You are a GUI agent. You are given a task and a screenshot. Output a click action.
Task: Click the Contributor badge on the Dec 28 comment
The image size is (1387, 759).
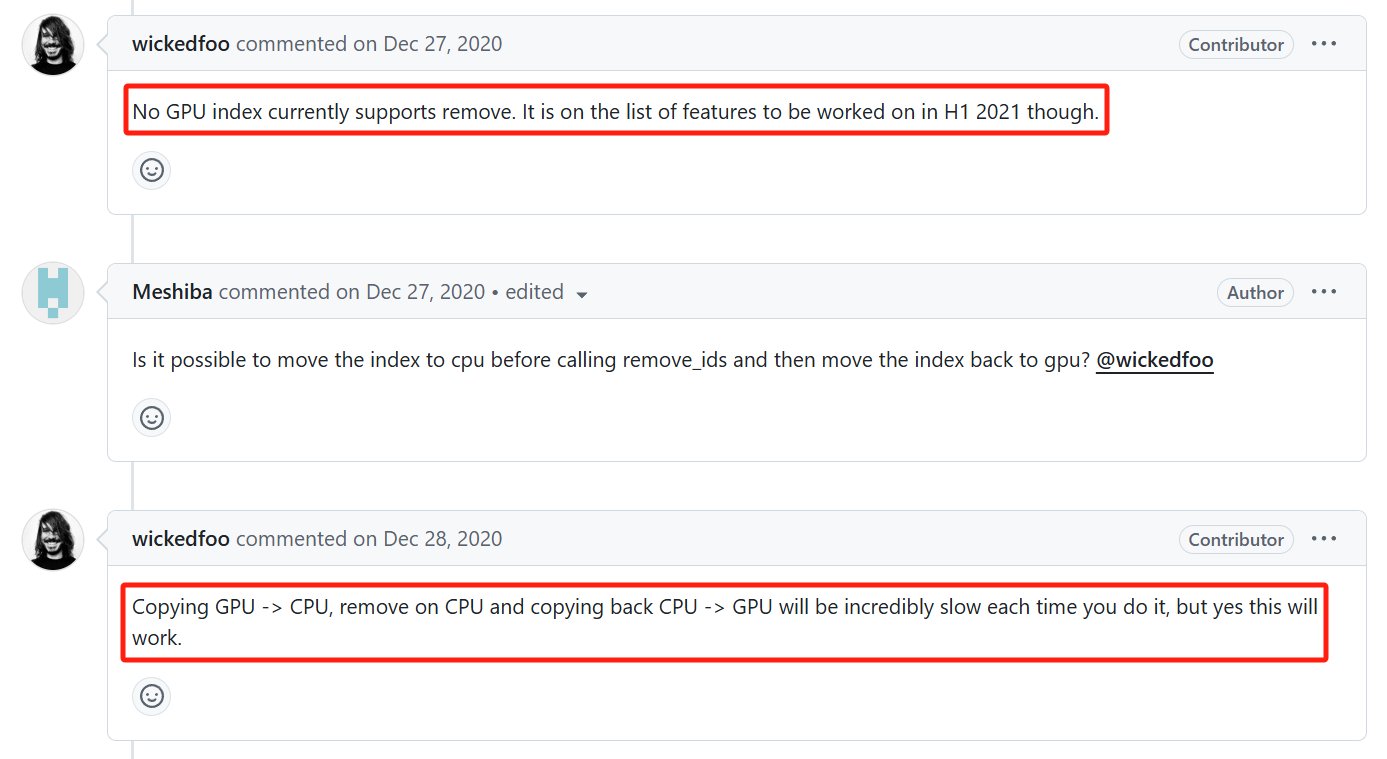click(x=1236, y=540)
